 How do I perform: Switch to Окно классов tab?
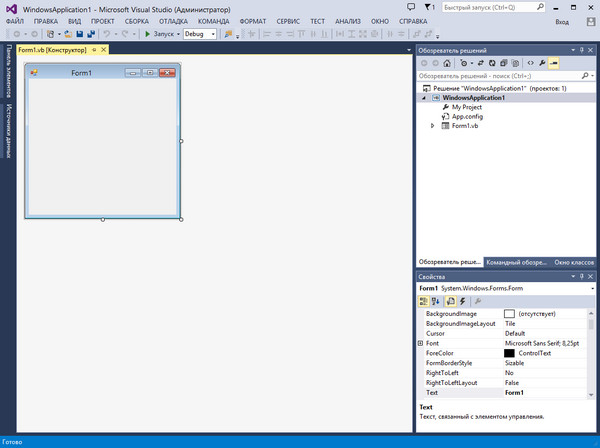[574, 262]
